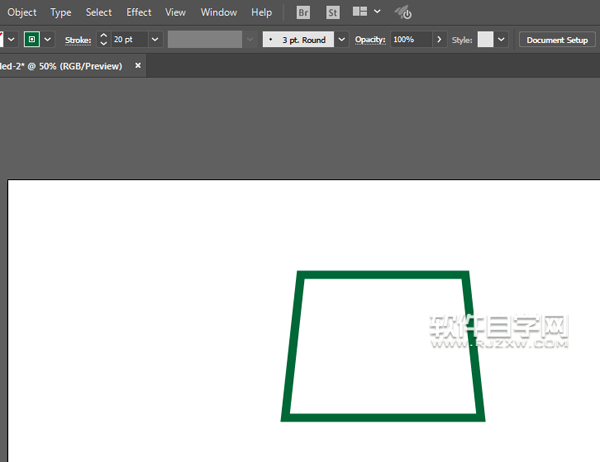This screenshot has height=462, width=600.
Task: Open Adobe Stock via the St icon
Action: tap(333, 13)
